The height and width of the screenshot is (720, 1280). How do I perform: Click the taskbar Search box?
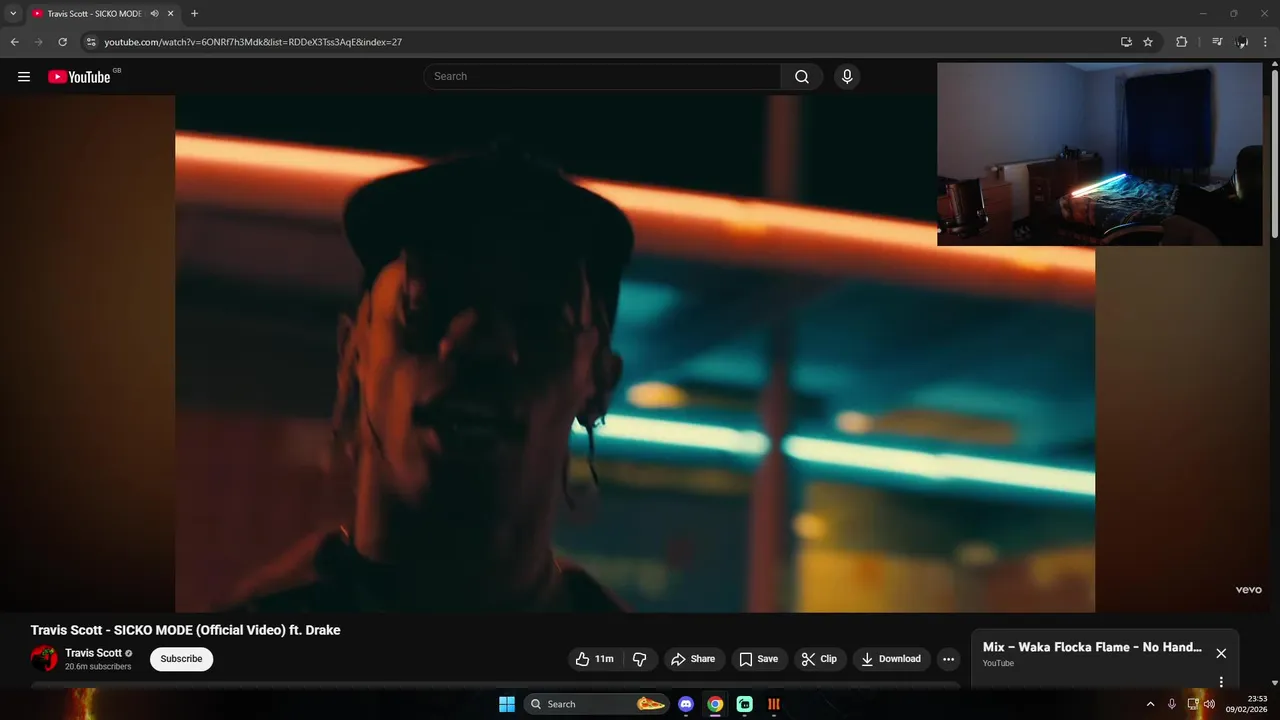pyautogui.click(x=597, y=704)
